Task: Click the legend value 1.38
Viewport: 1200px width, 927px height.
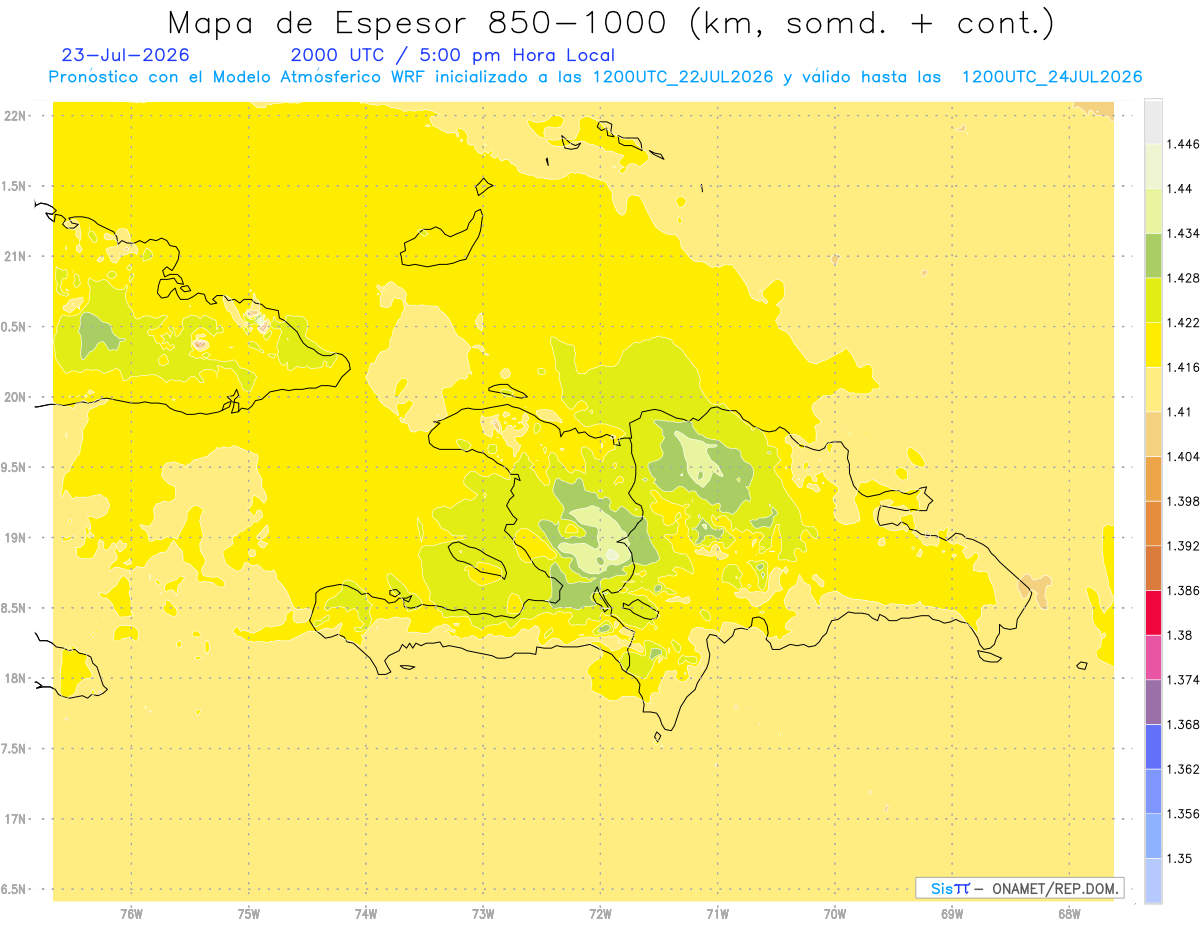Action: pos(1179,635)
